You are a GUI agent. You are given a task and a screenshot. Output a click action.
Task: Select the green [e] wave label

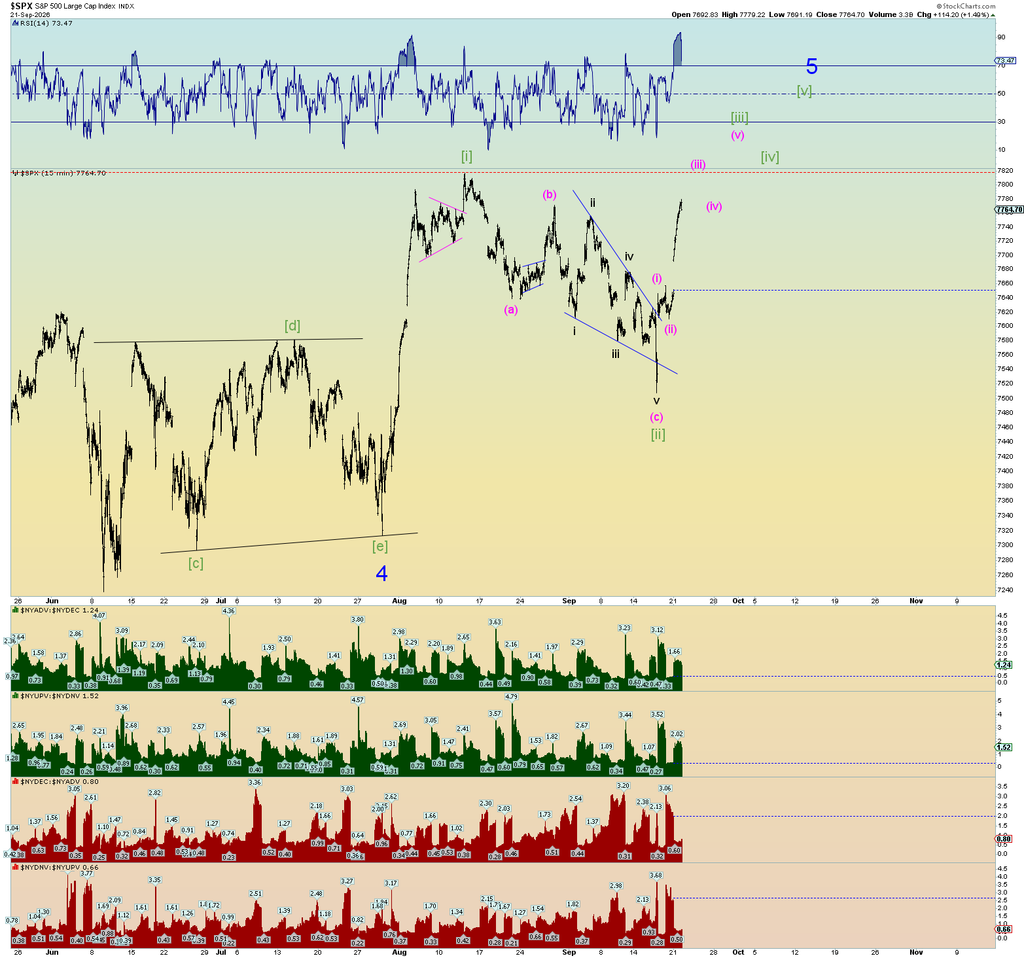click(x=380, y=546)
